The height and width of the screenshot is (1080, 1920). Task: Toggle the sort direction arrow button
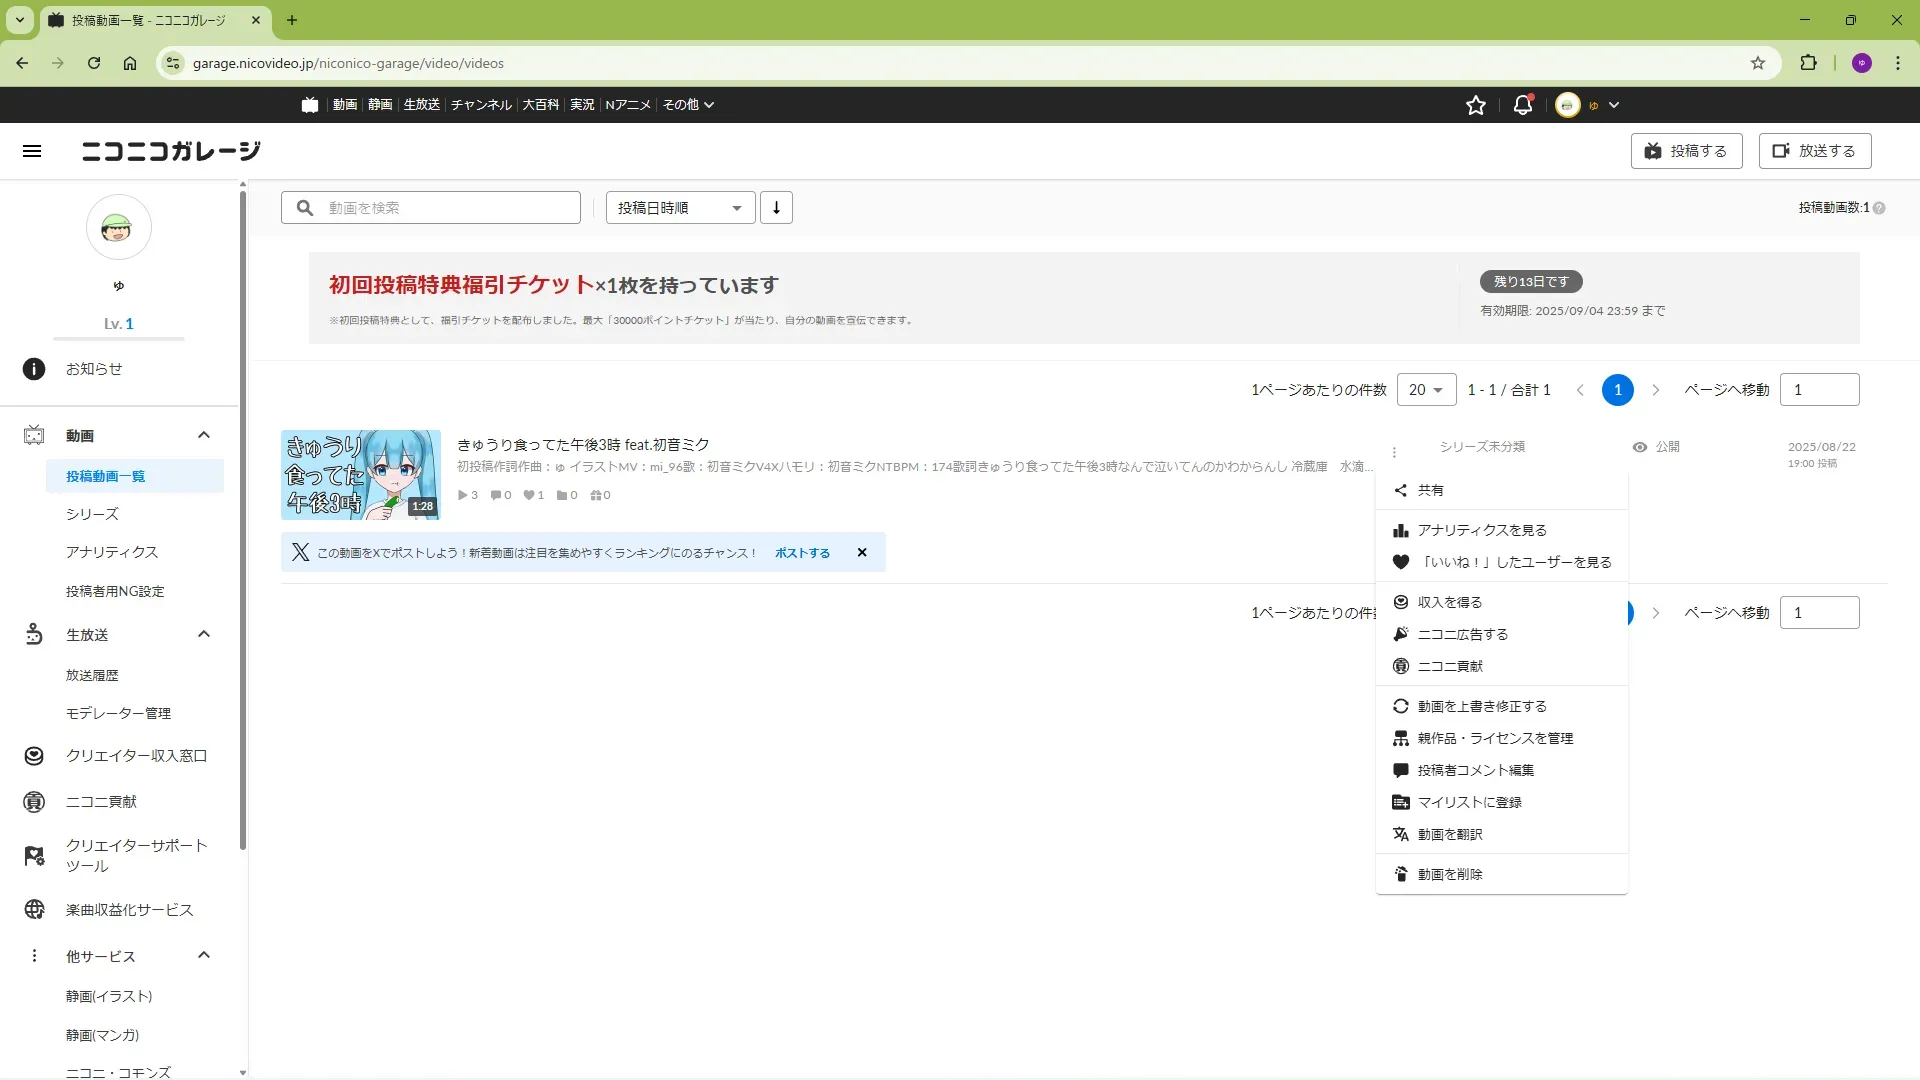[776, 208]
